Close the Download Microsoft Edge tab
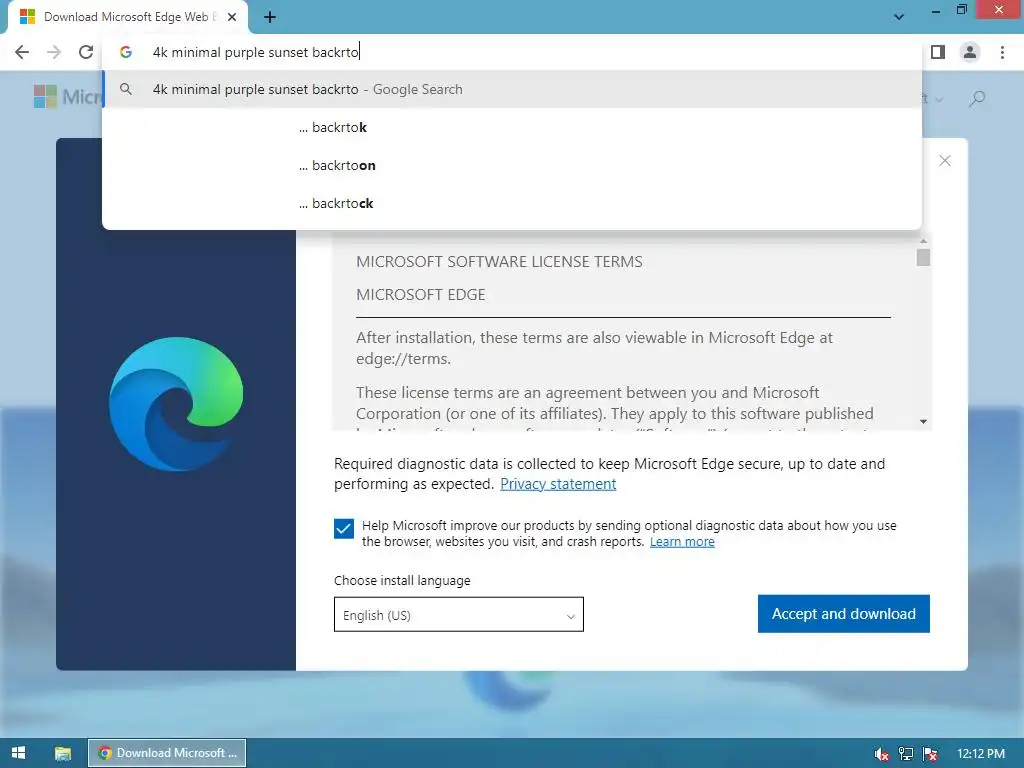 coord(232,17)
